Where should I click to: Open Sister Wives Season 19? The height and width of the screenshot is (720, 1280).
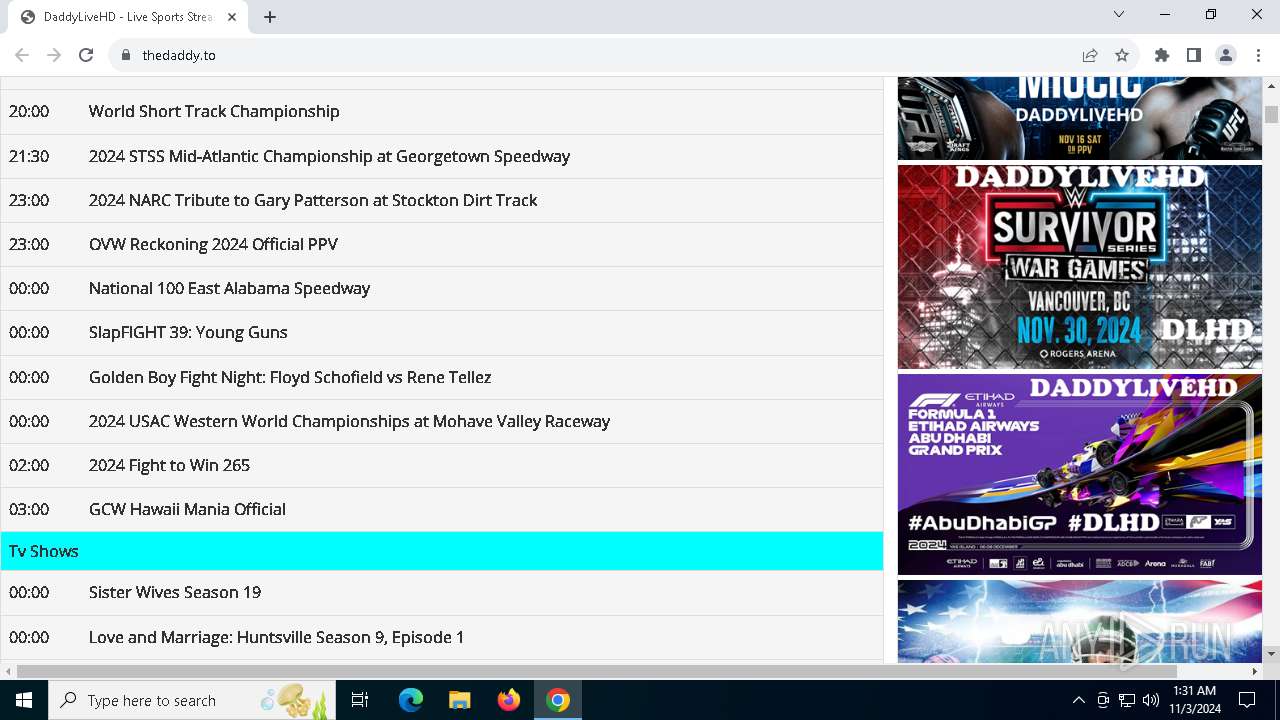pos(175,592)
